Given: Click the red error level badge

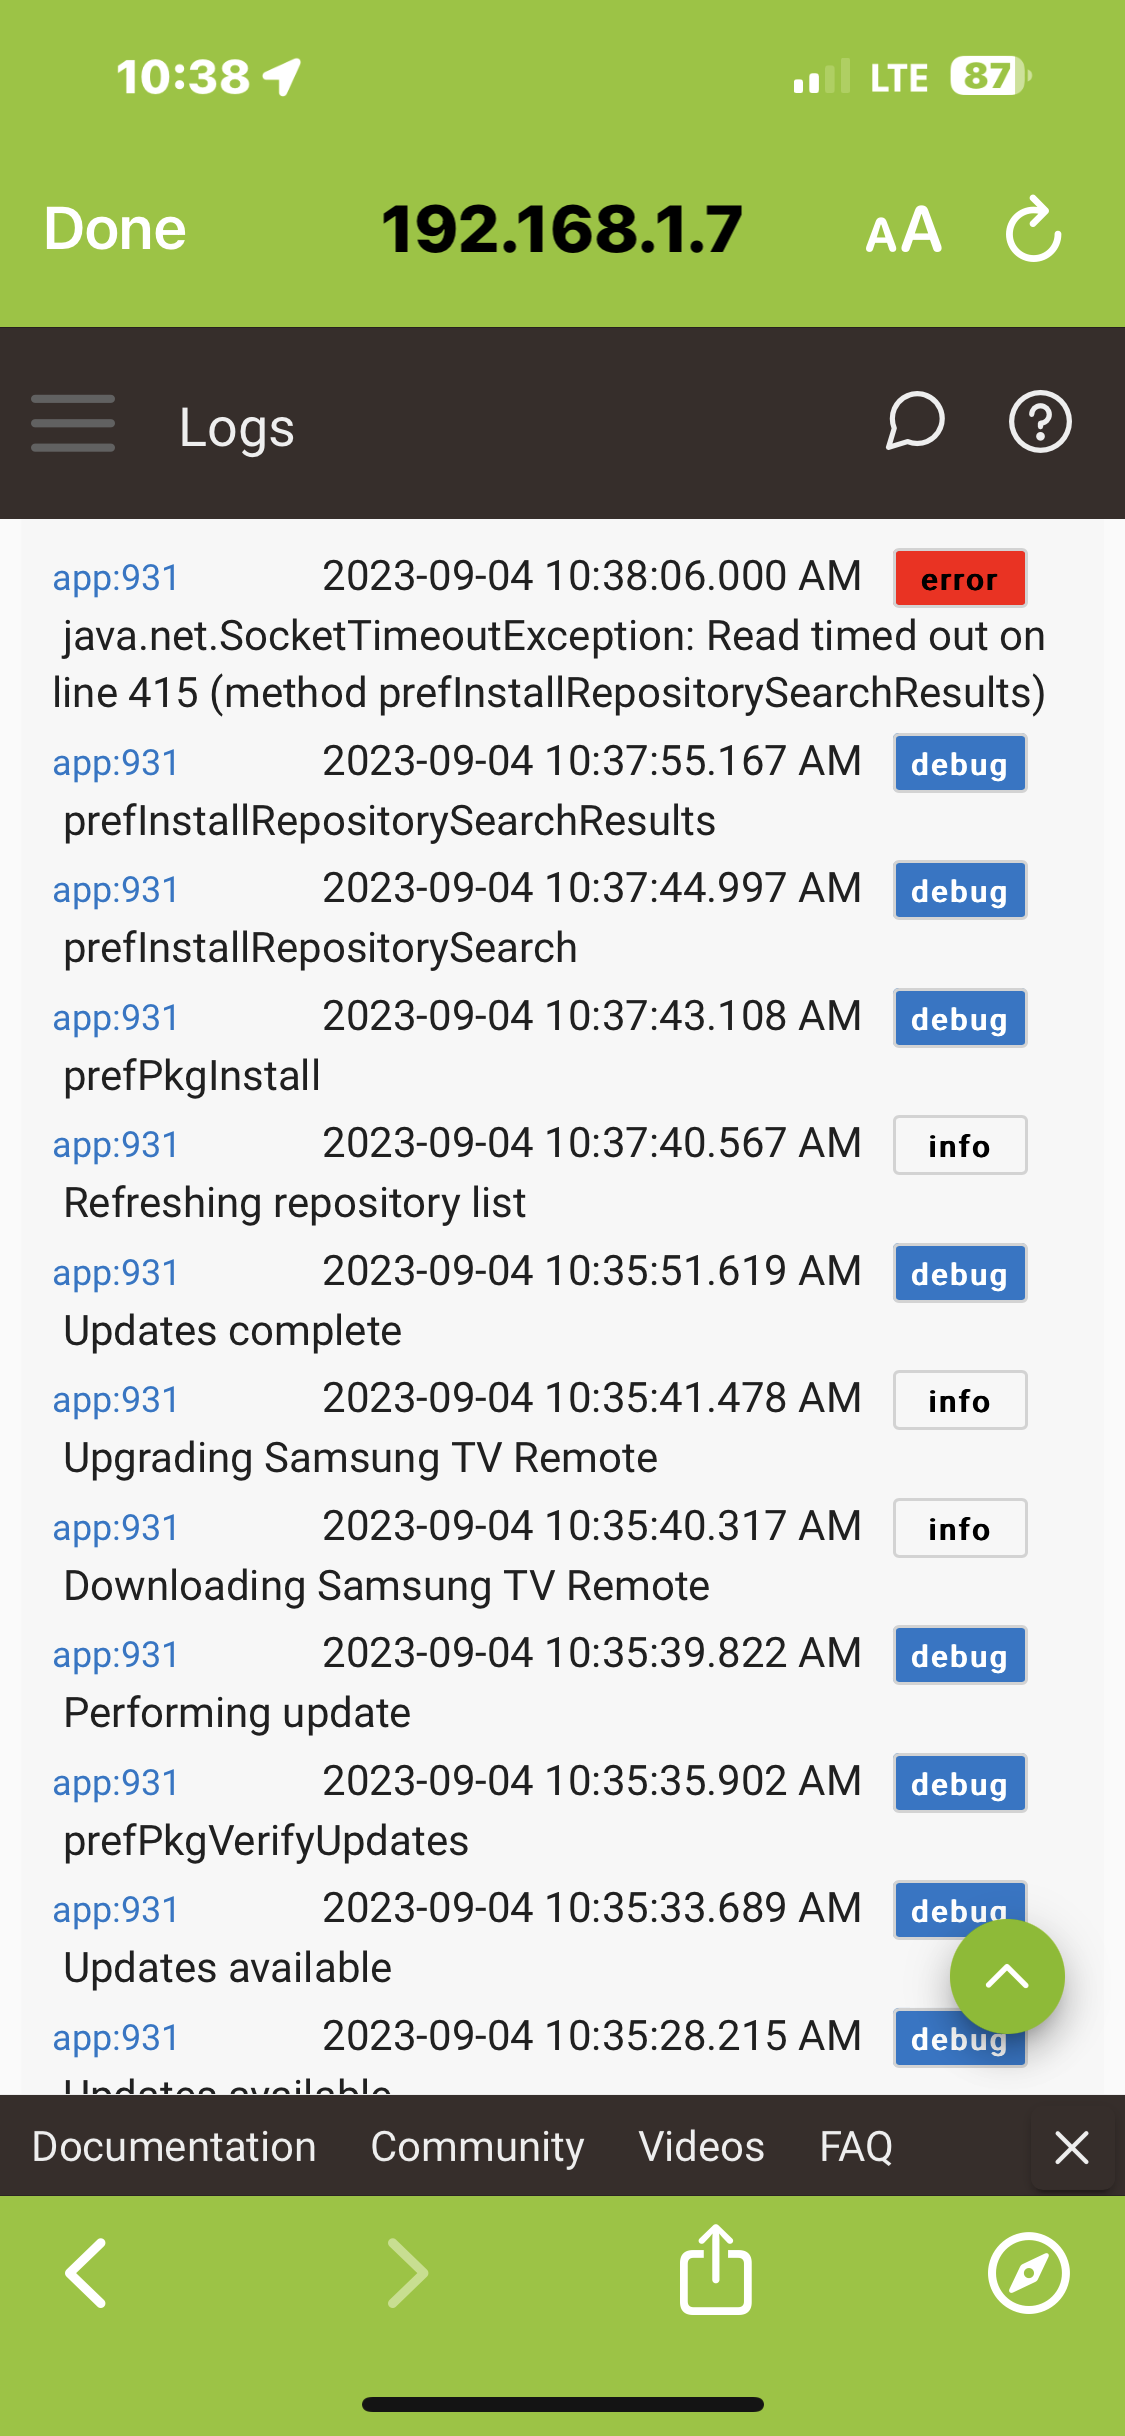Looking at the screenshot, I should [960, 578].
